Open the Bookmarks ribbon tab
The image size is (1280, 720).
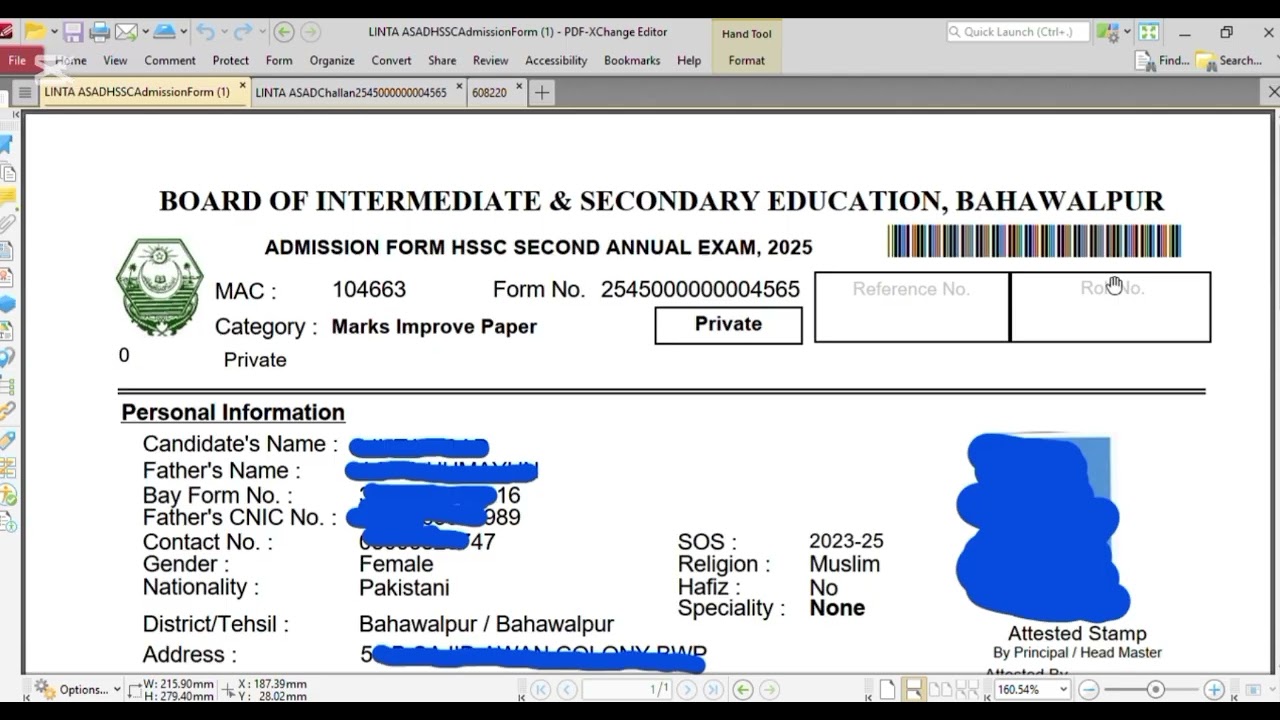[x=632, y=60]
